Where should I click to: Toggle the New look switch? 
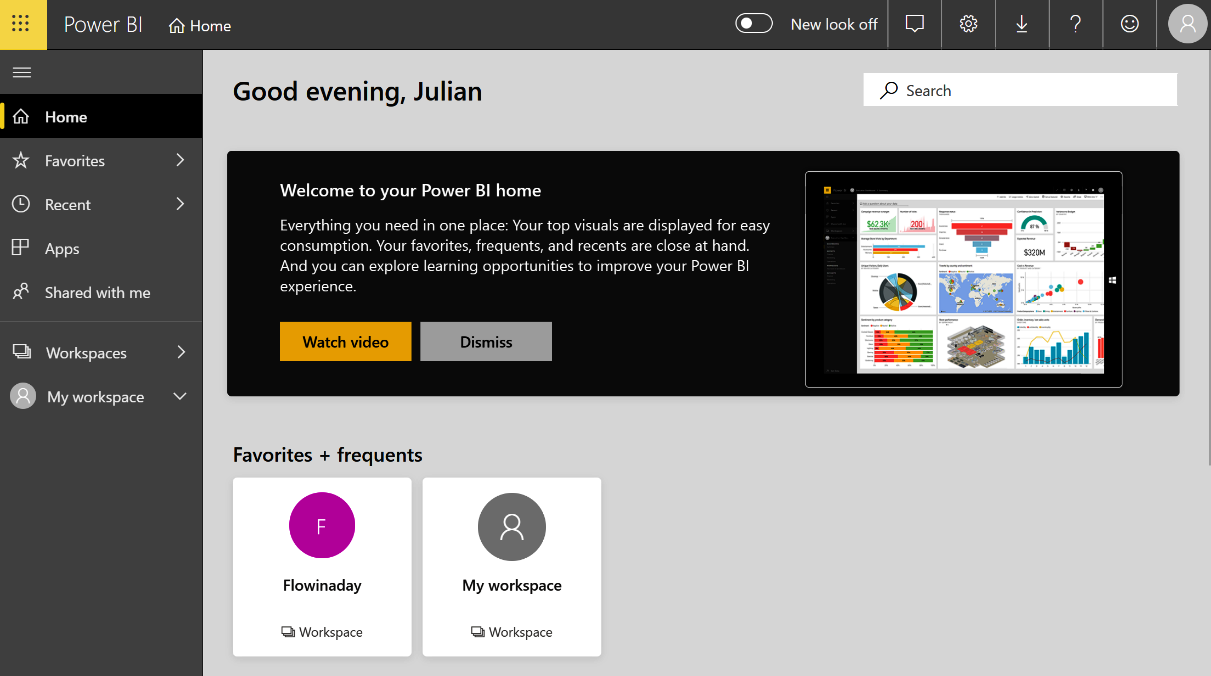point(754,24)
